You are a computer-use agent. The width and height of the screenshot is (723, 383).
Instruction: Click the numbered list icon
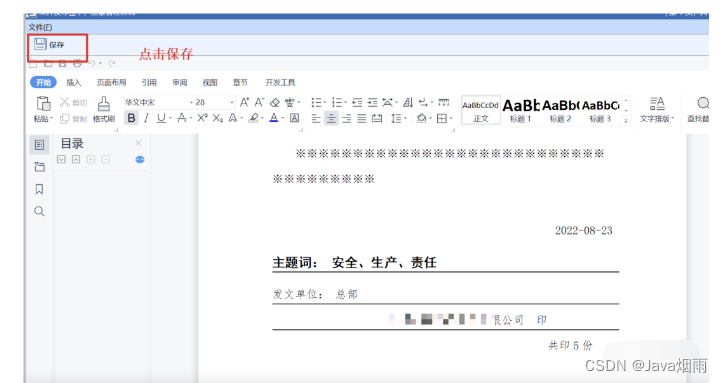337,102
